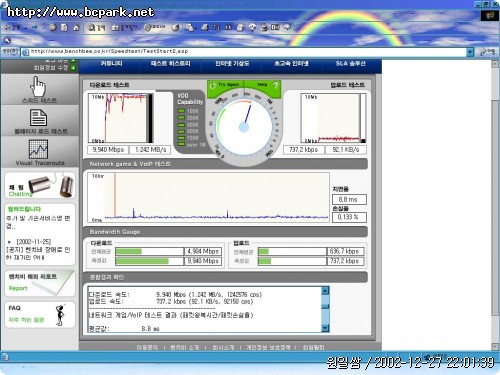Click the Go button beside the address bar
Viewport: 500px width, 375px height.
(487, 52)
